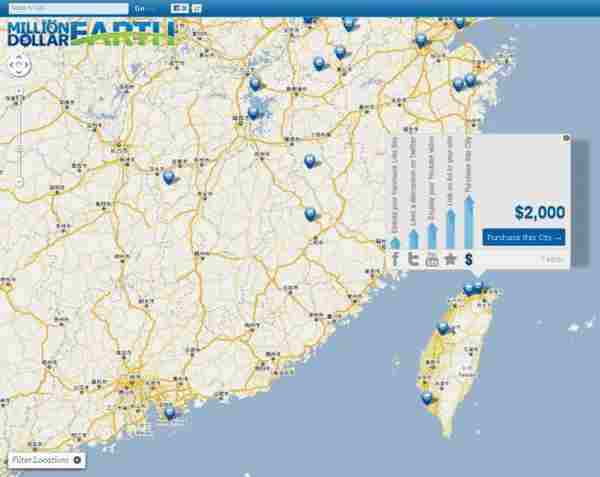This screenshot has height=477, width=600.
Task: Click Purchase this City button
Action: [523, 238]
